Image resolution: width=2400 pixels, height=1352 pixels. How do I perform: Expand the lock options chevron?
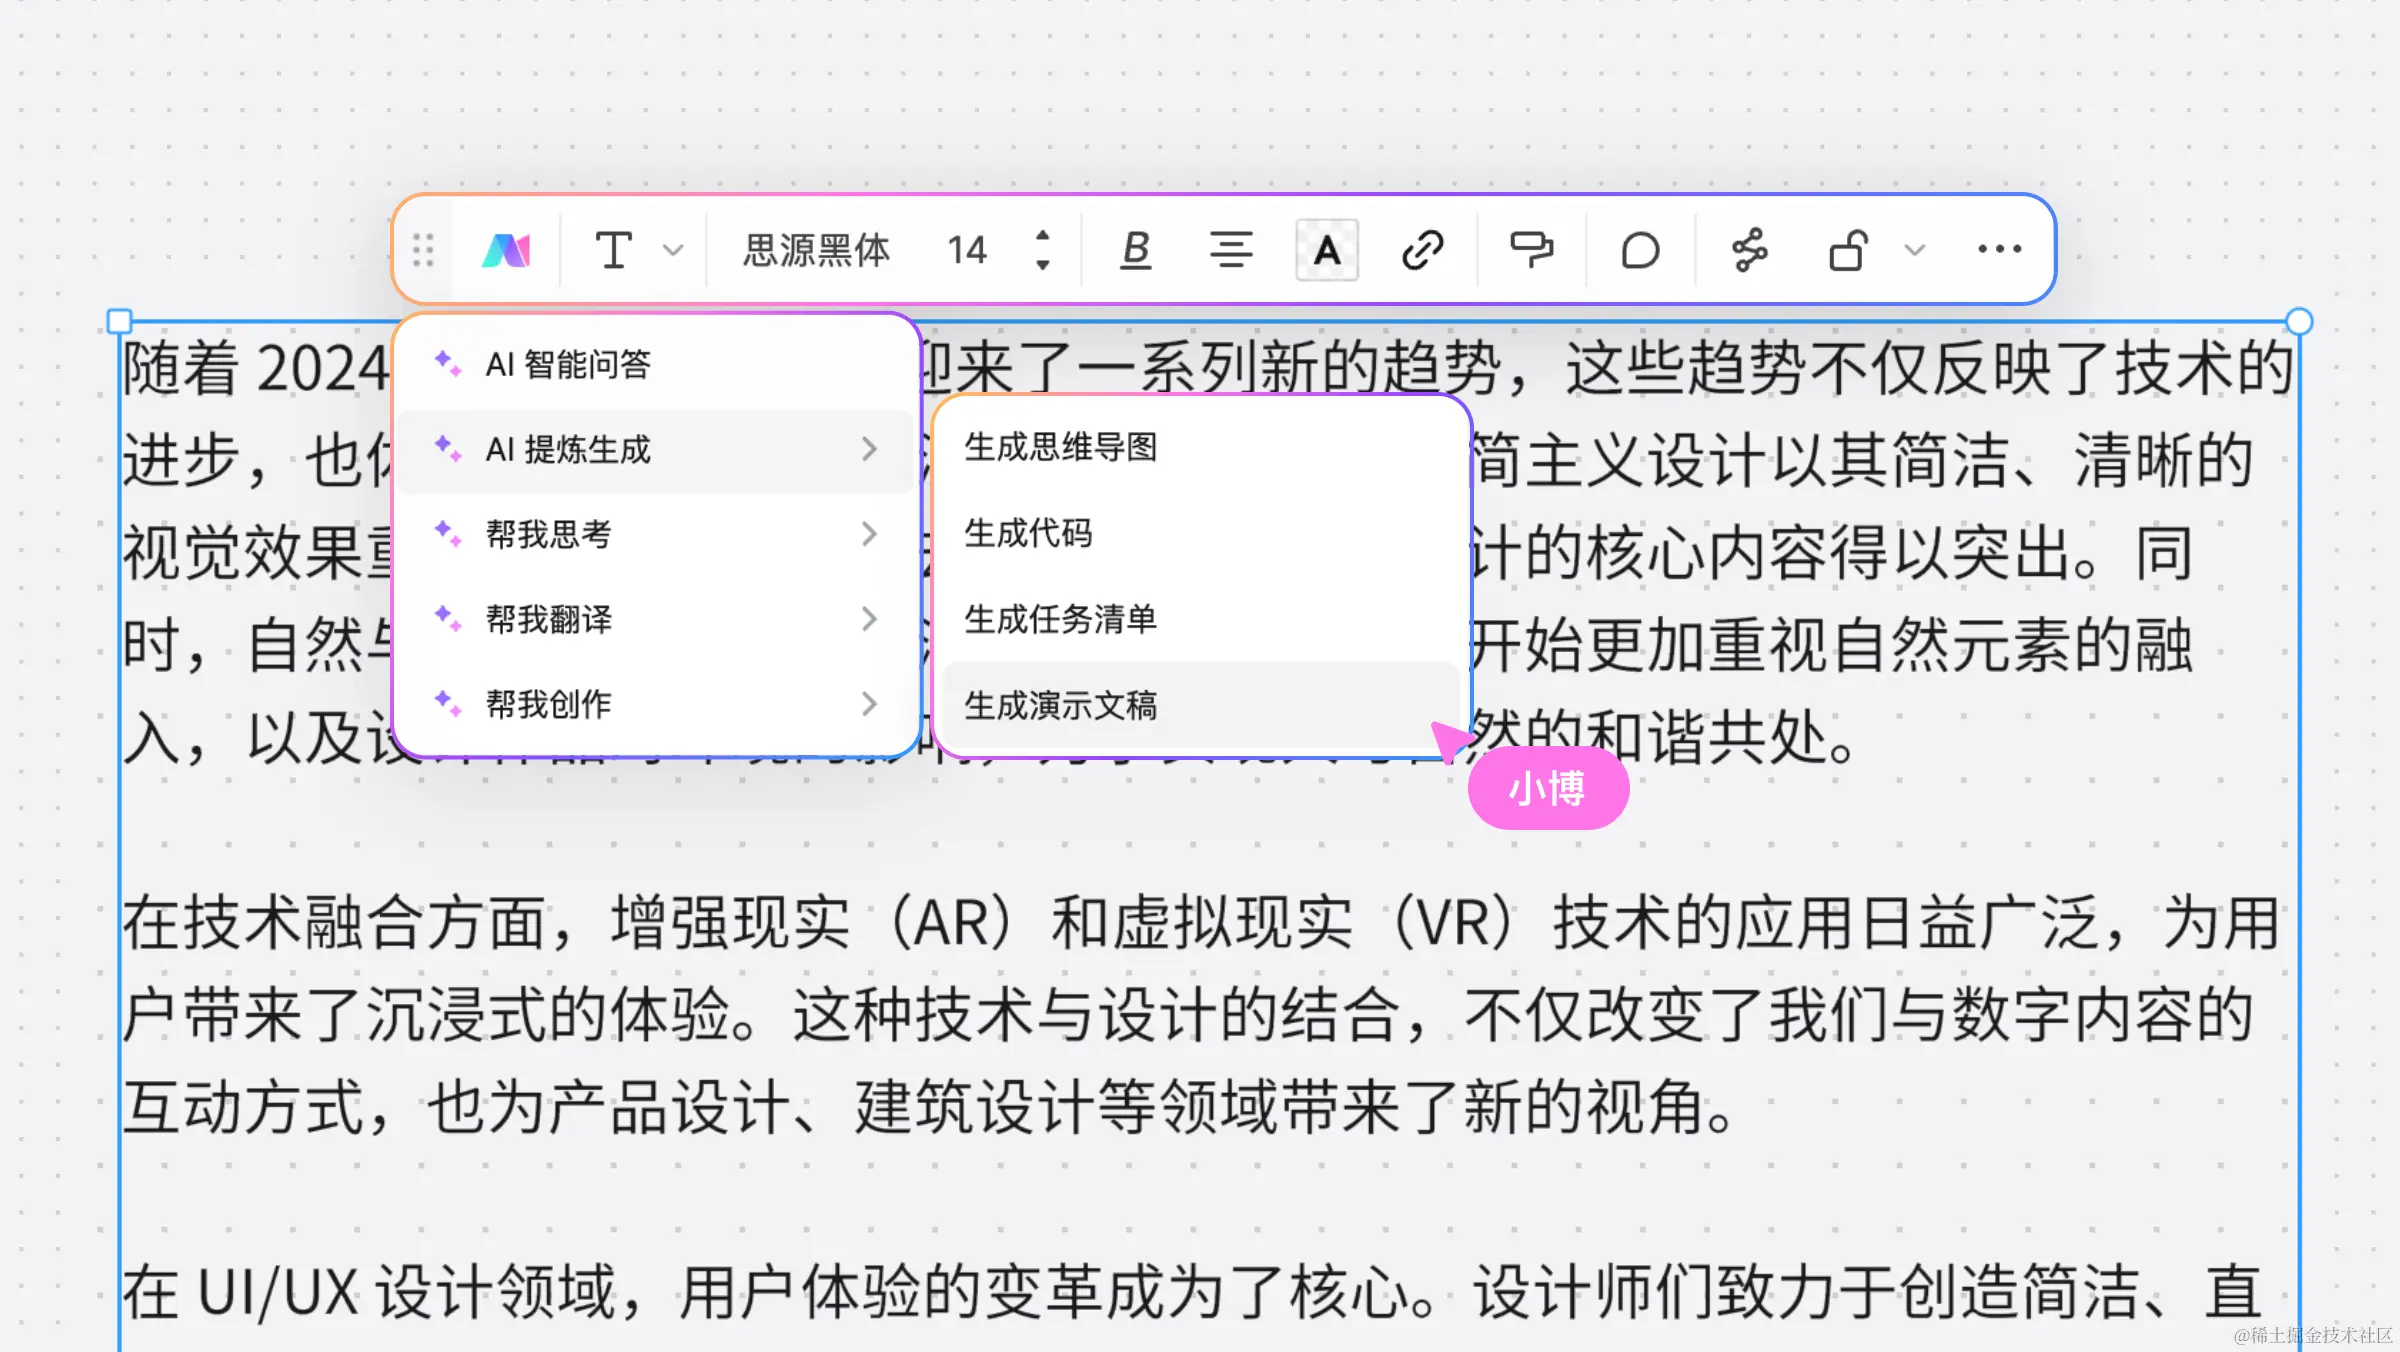point(1914,250)
